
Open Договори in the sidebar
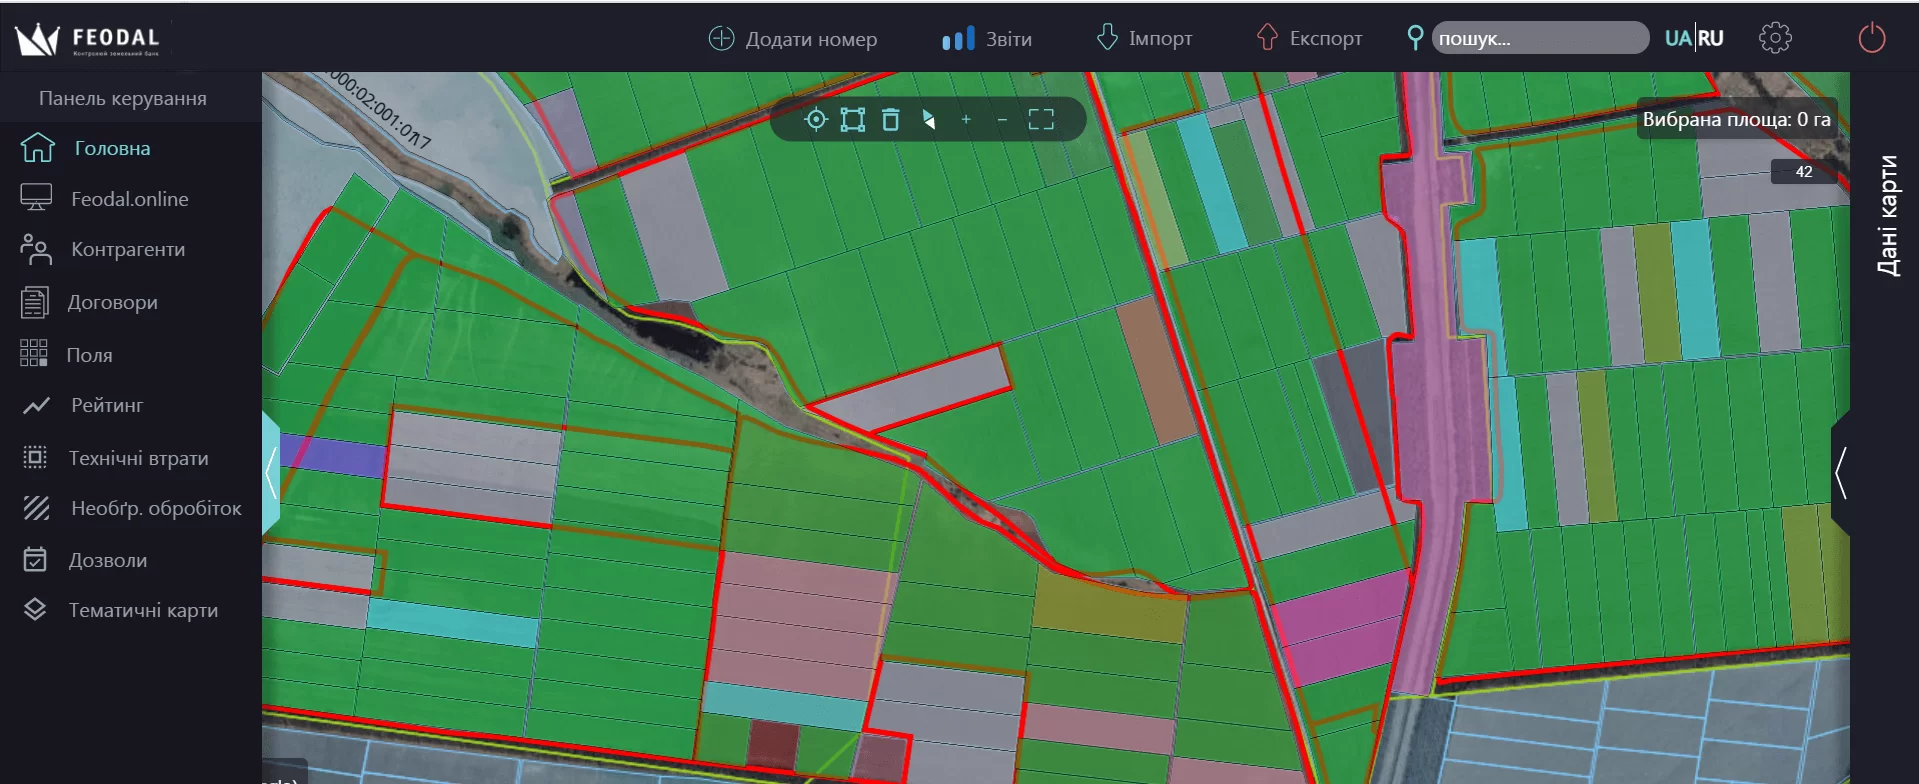pos(112,302)
